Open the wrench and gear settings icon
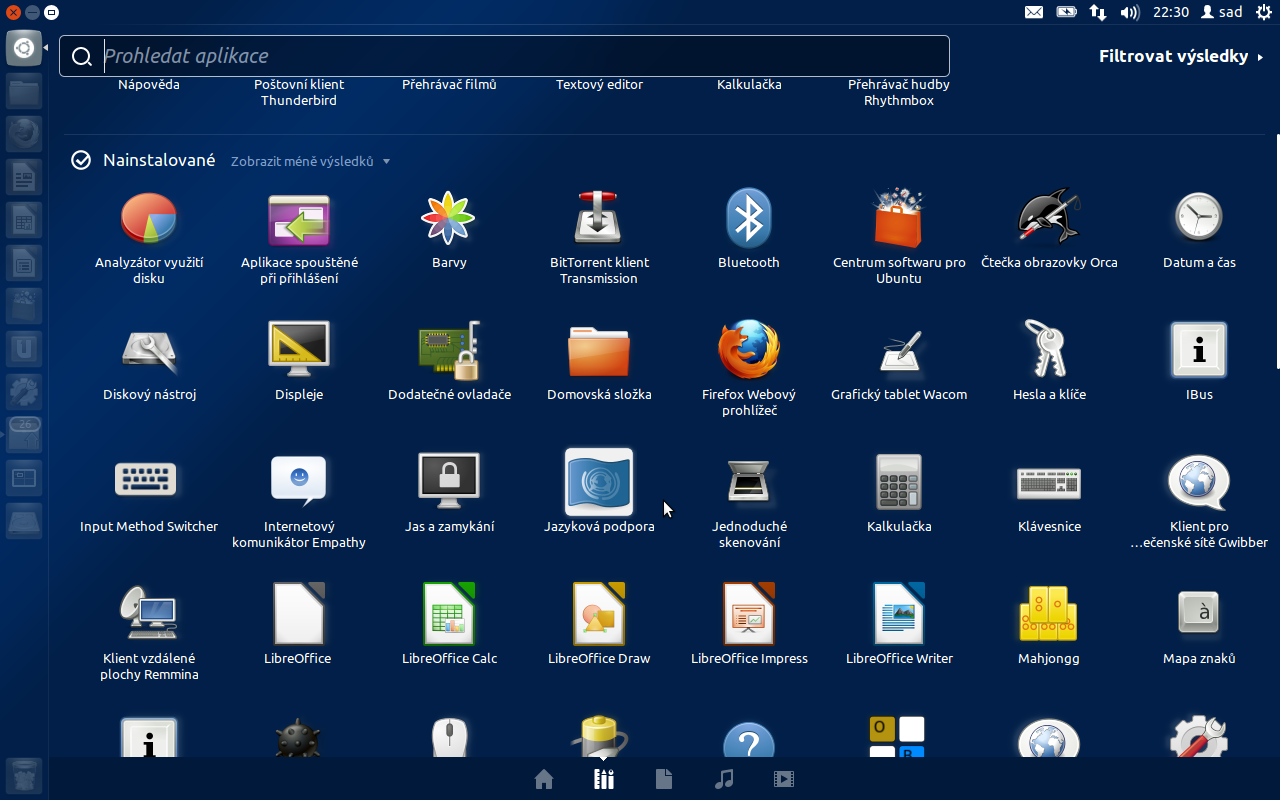 point(1199,737)
